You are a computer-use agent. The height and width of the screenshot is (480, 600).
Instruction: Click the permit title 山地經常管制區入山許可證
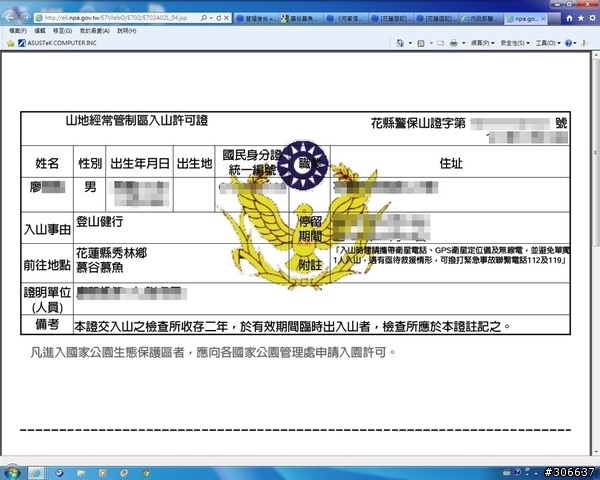pyautogui.click(x=137, y=121)
